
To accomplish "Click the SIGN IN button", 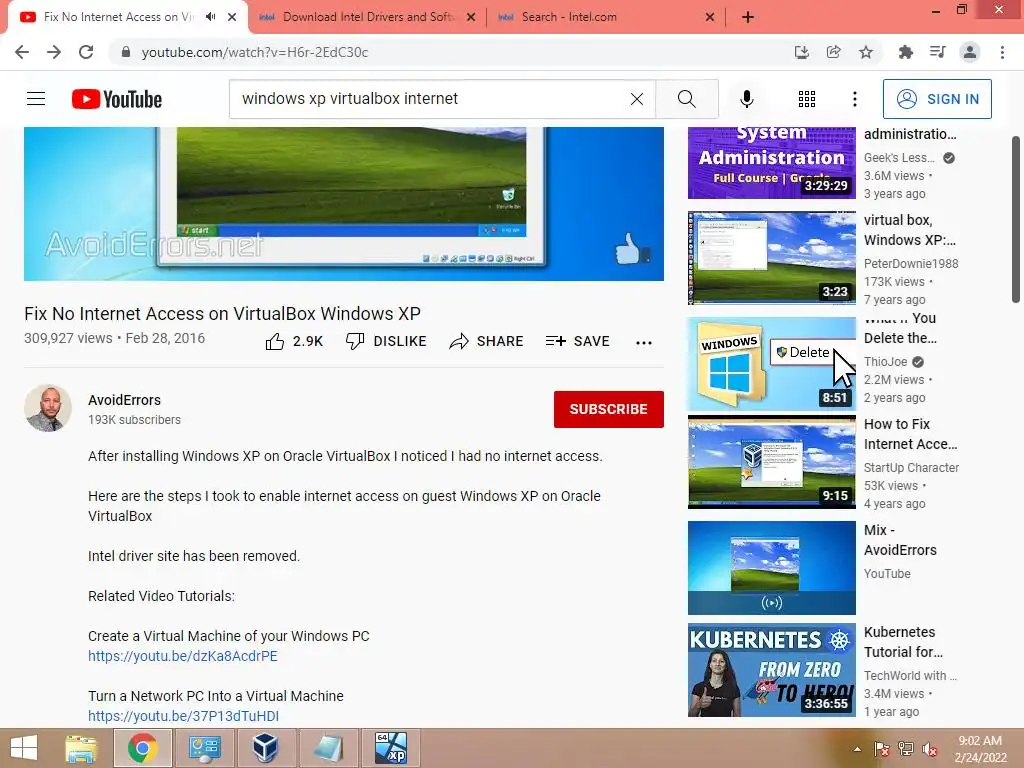I will click(937, 99).
